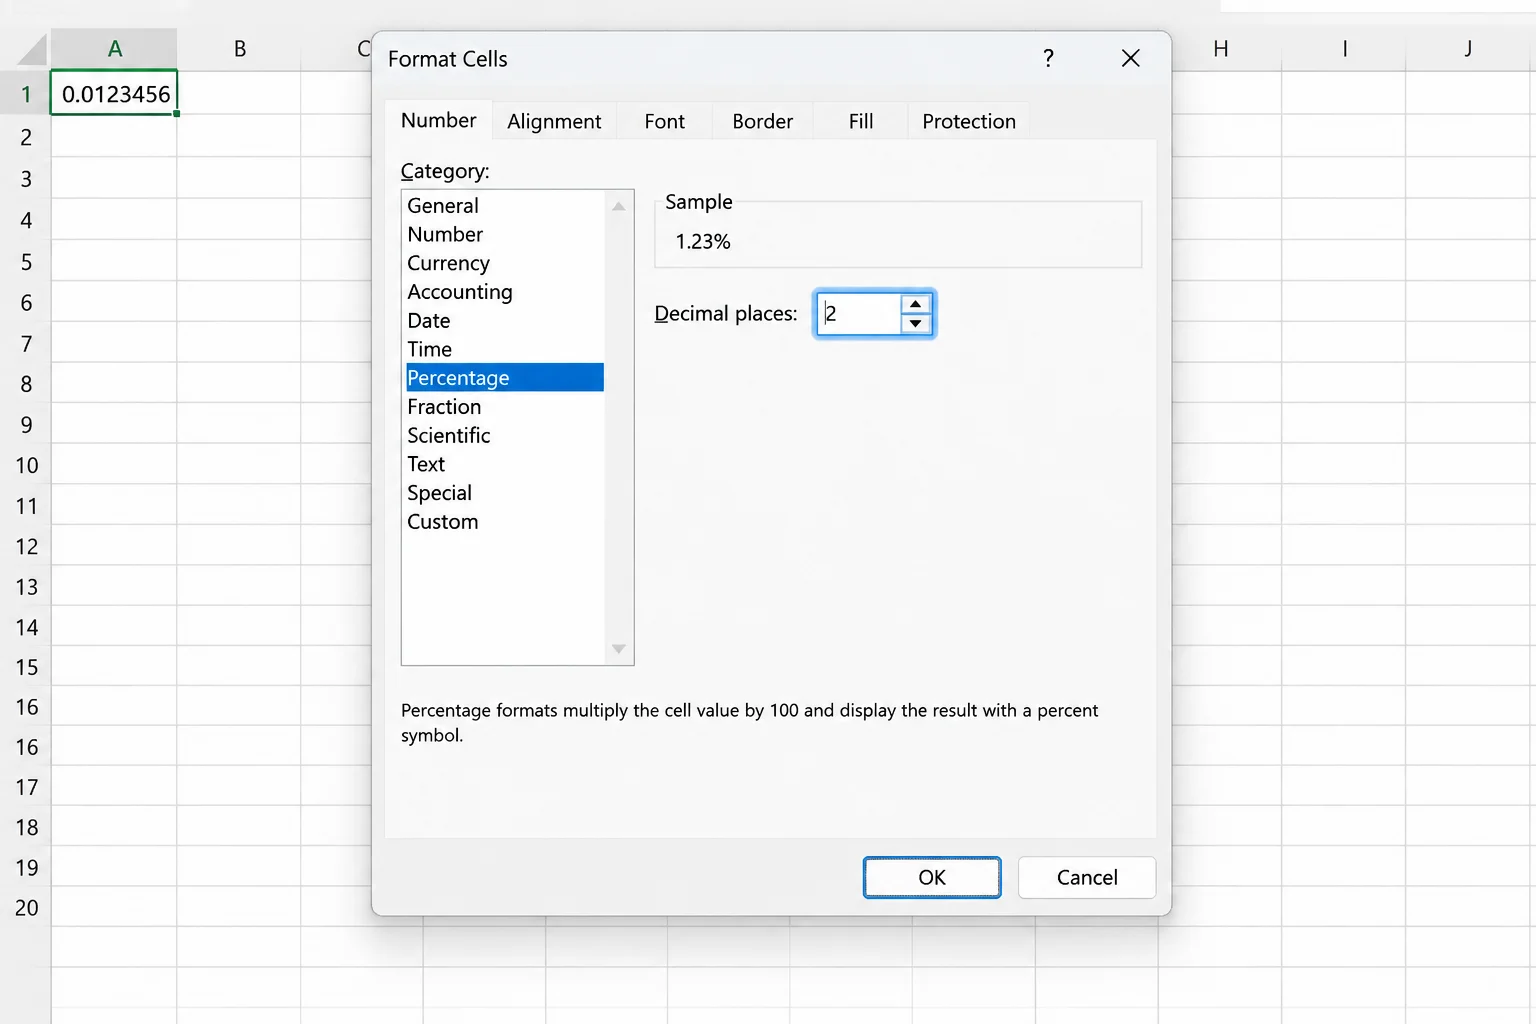Open the Fill tab

tap(860, 121)
